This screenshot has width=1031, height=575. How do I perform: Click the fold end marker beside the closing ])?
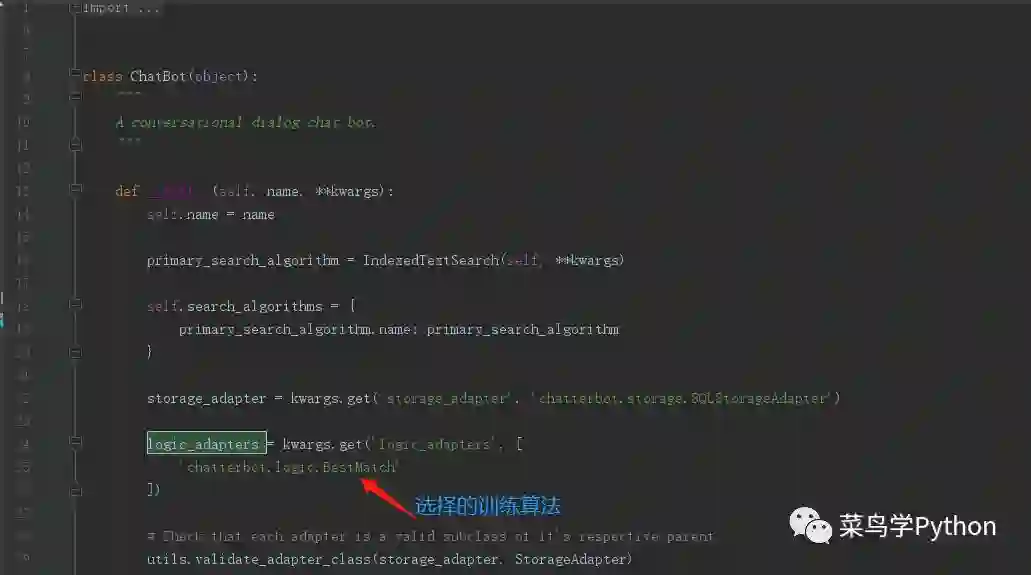(76, 491)
